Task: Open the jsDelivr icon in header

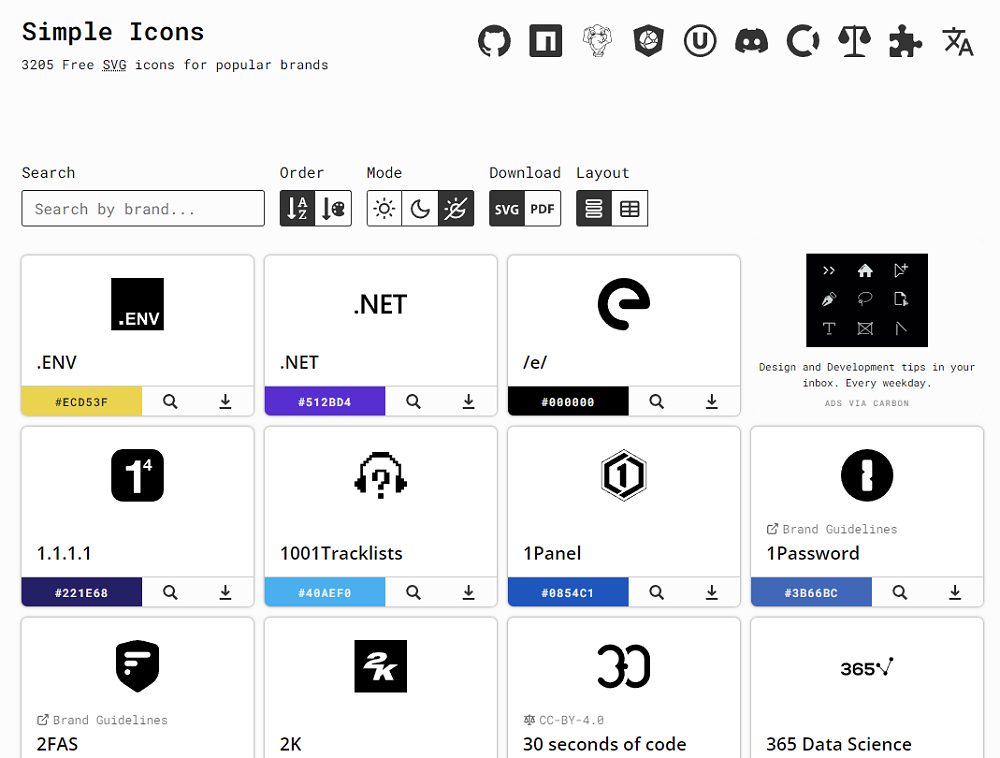Action: click(649, 41)
